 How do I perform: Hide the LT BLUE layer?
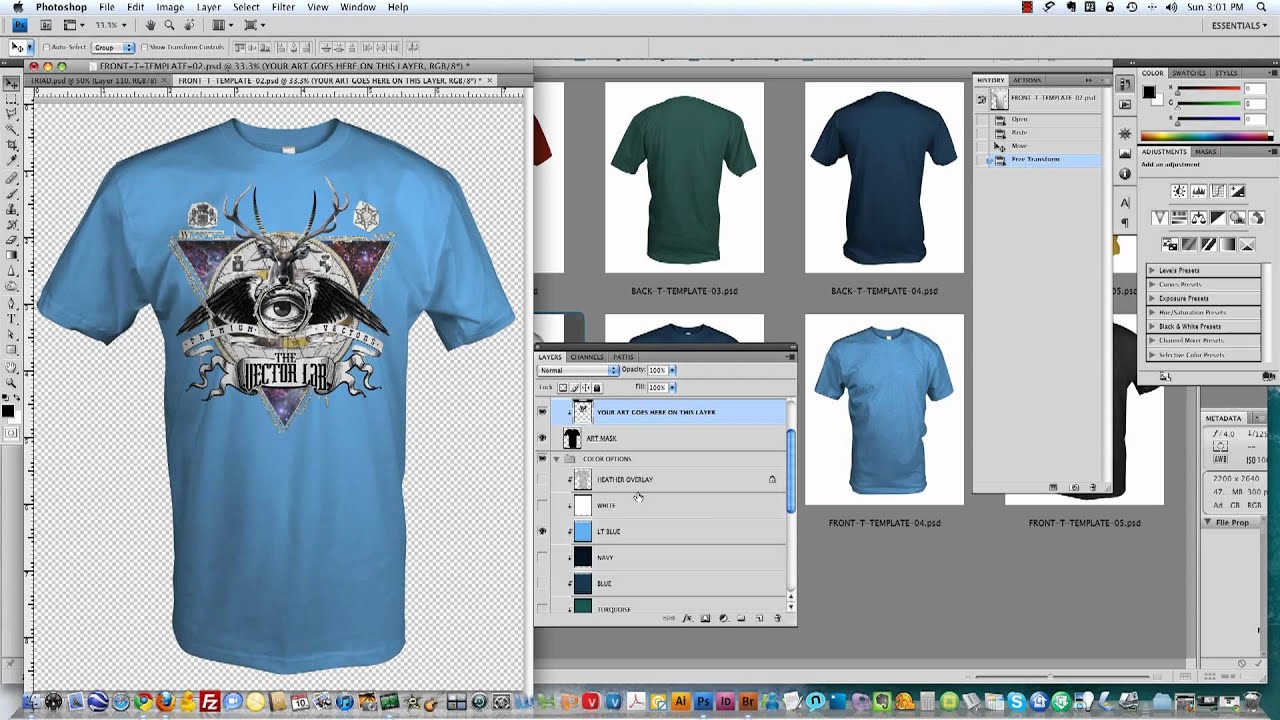pyautogui.click(x=543, y=532)
